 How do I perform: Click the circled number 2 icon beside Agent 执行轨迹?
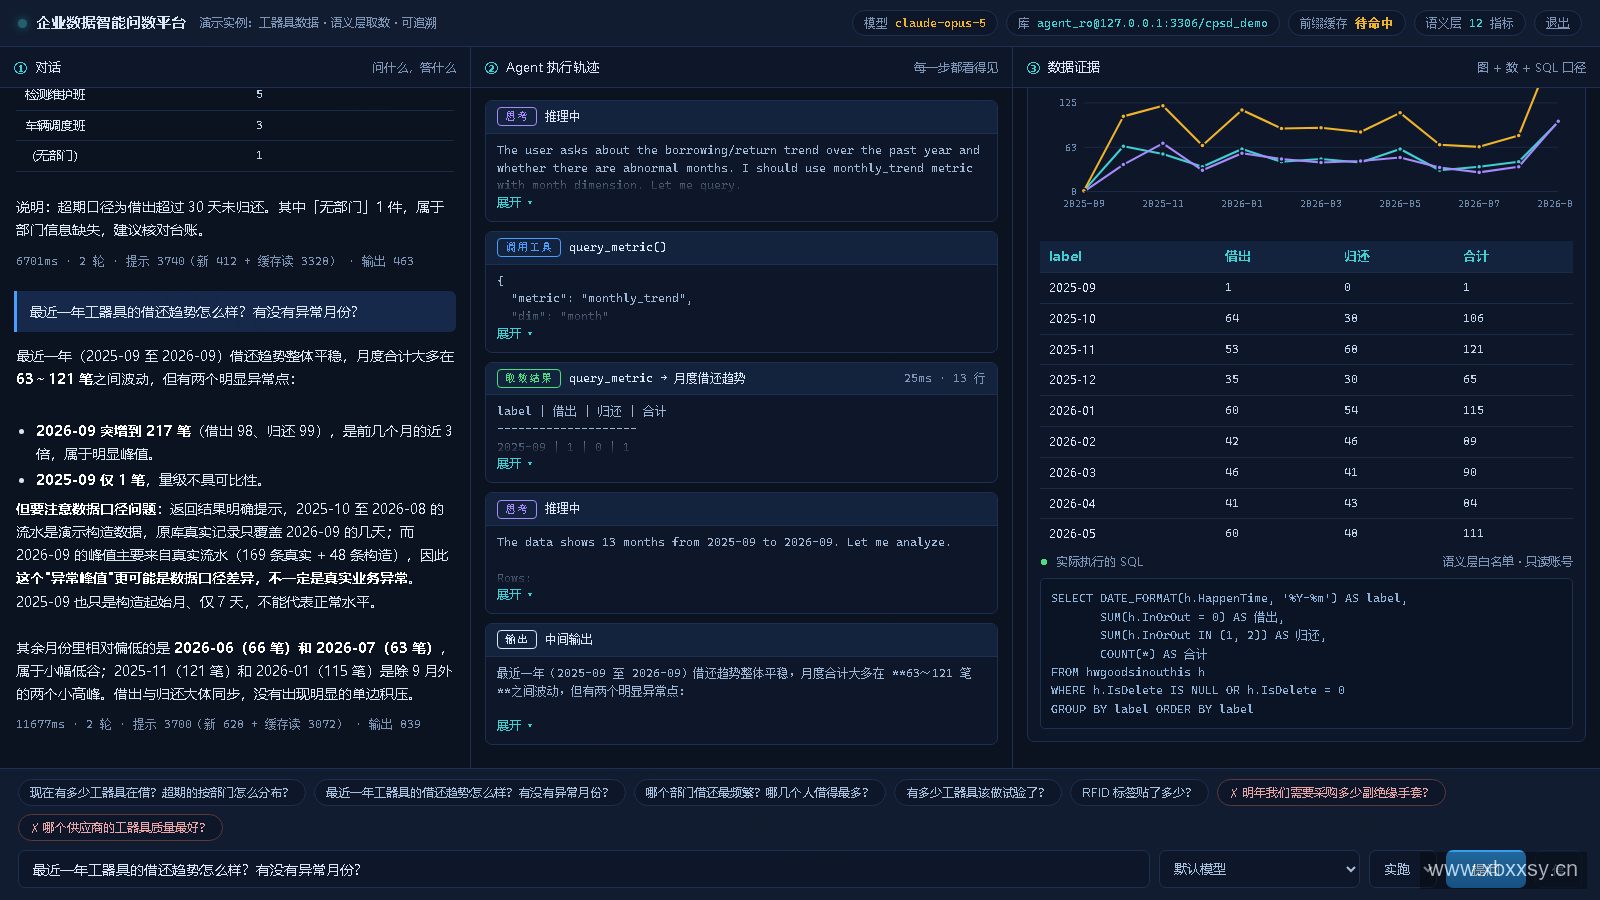tap(491, 68)
